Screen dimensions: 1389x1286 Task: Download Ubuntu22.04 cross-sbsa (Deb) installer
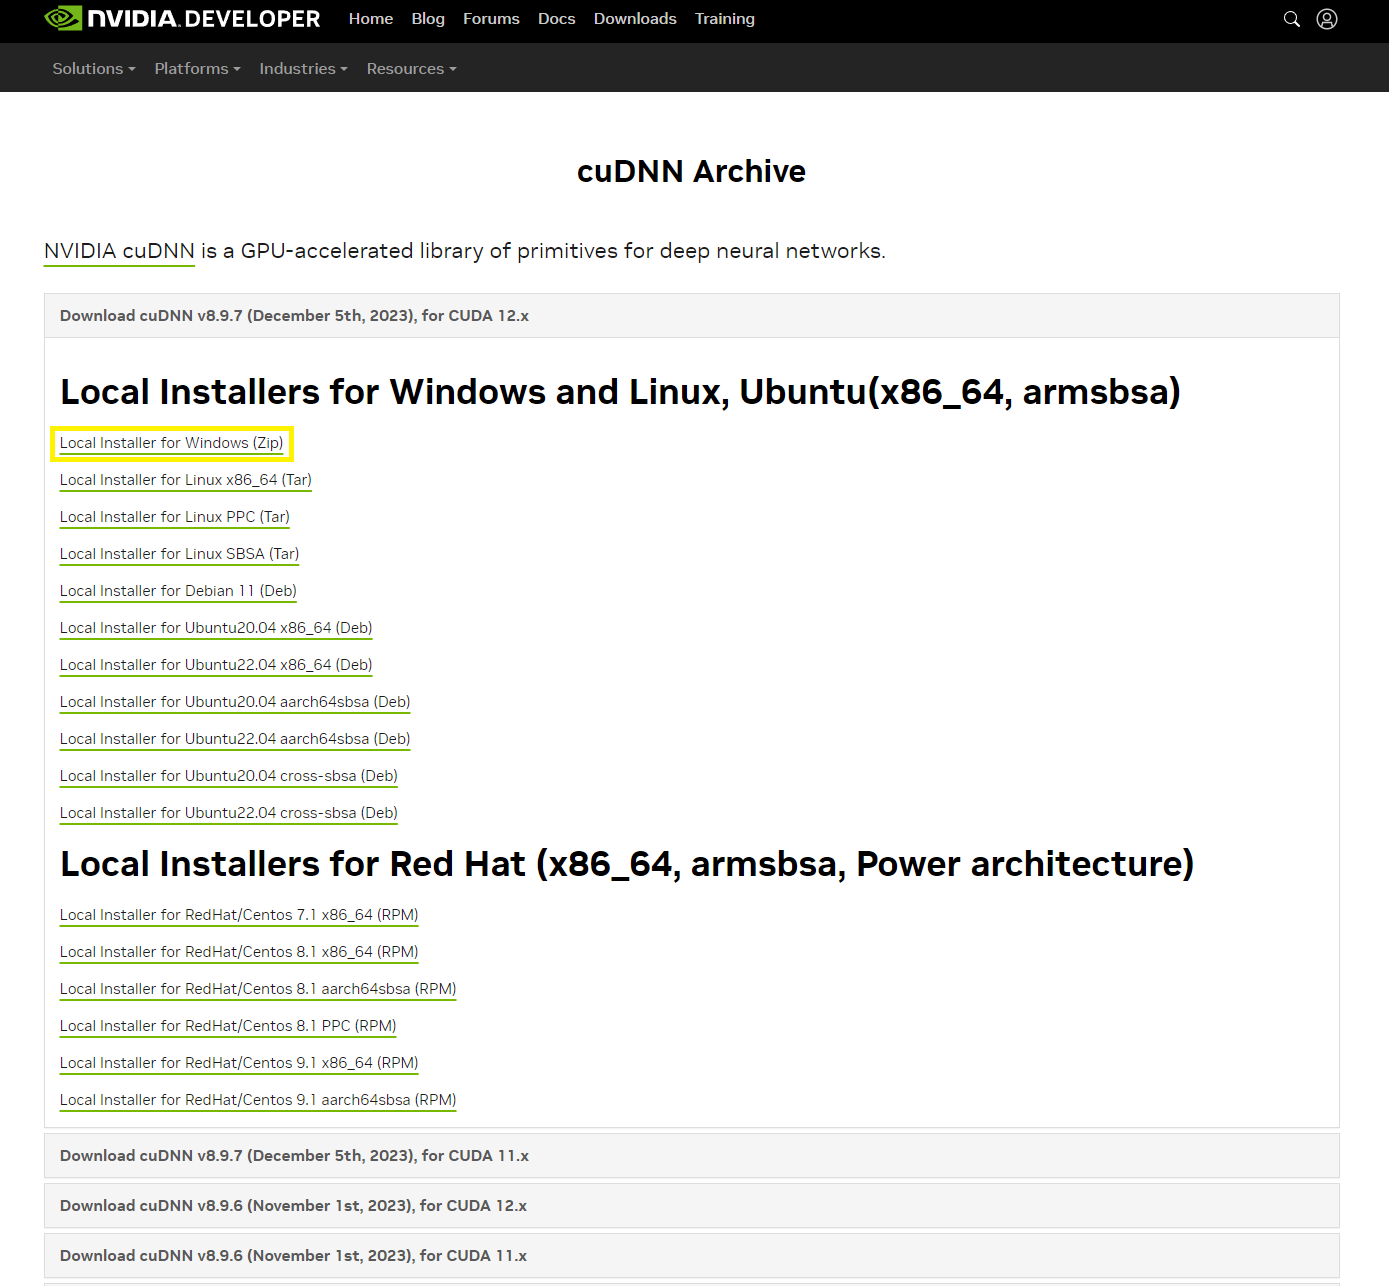click(x=229, y=813)
